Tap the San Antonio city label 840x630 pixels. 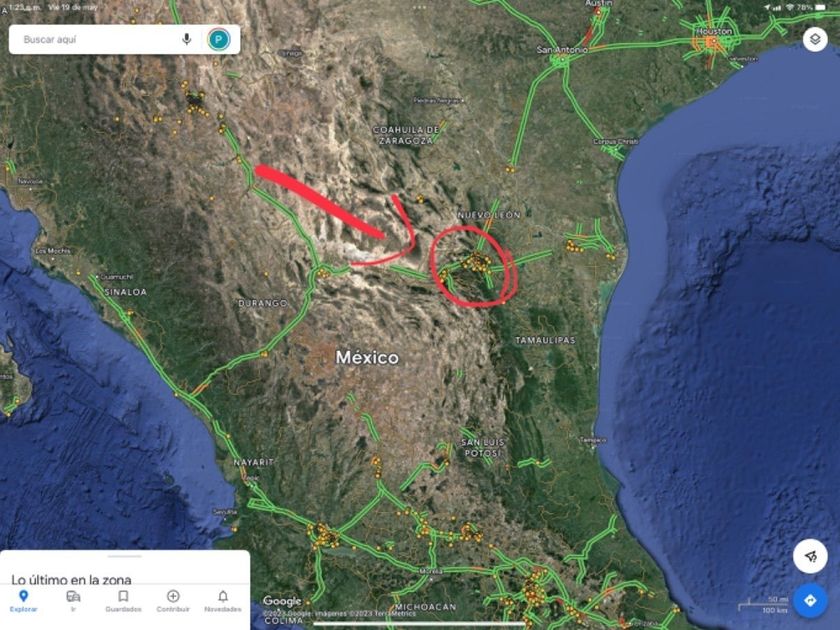[x=562, y=49]
